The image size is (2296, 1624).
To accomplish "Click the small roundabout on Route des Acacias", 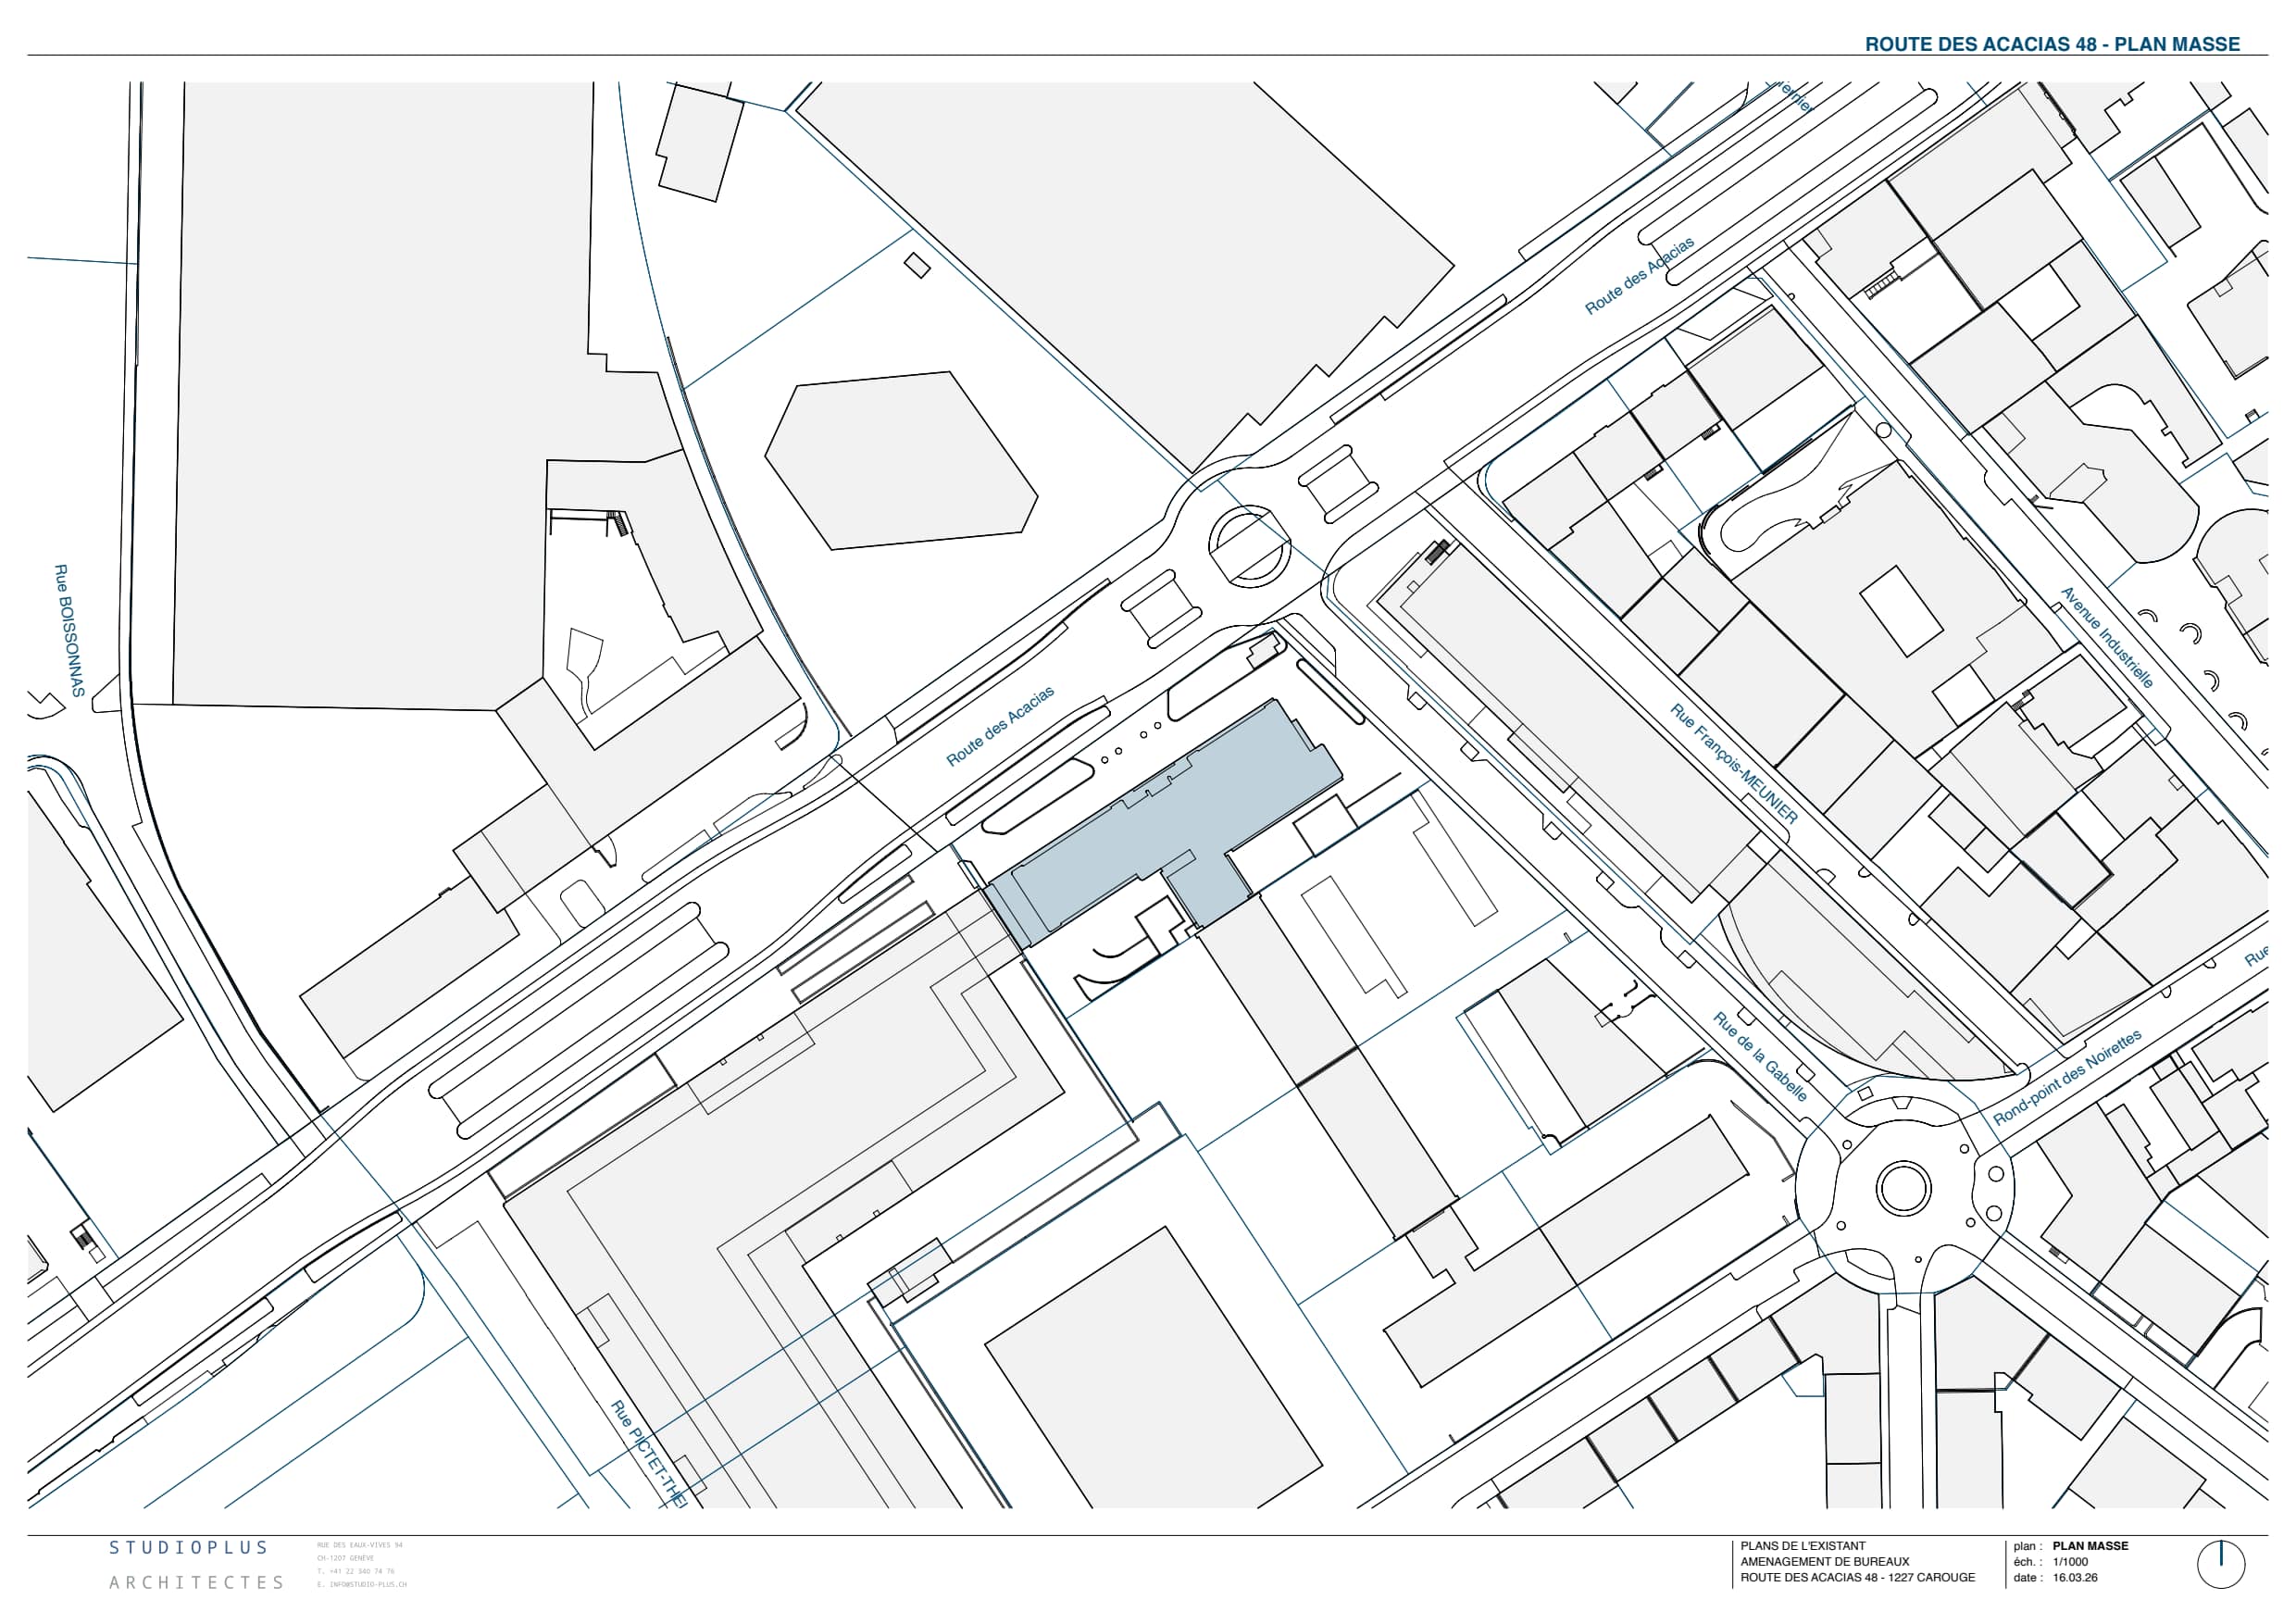I will tap(1249, 545).
